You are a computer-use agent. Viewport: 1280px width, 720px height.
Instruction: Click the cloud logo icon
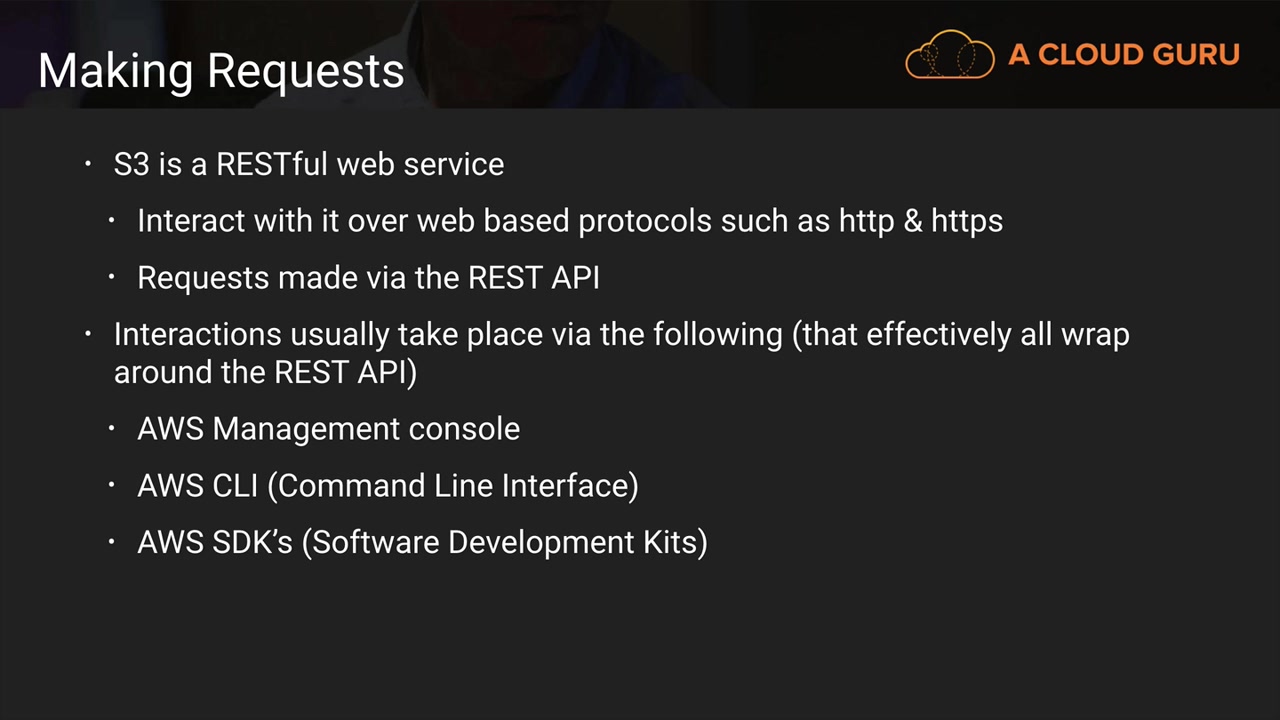[x=949, y=54]
